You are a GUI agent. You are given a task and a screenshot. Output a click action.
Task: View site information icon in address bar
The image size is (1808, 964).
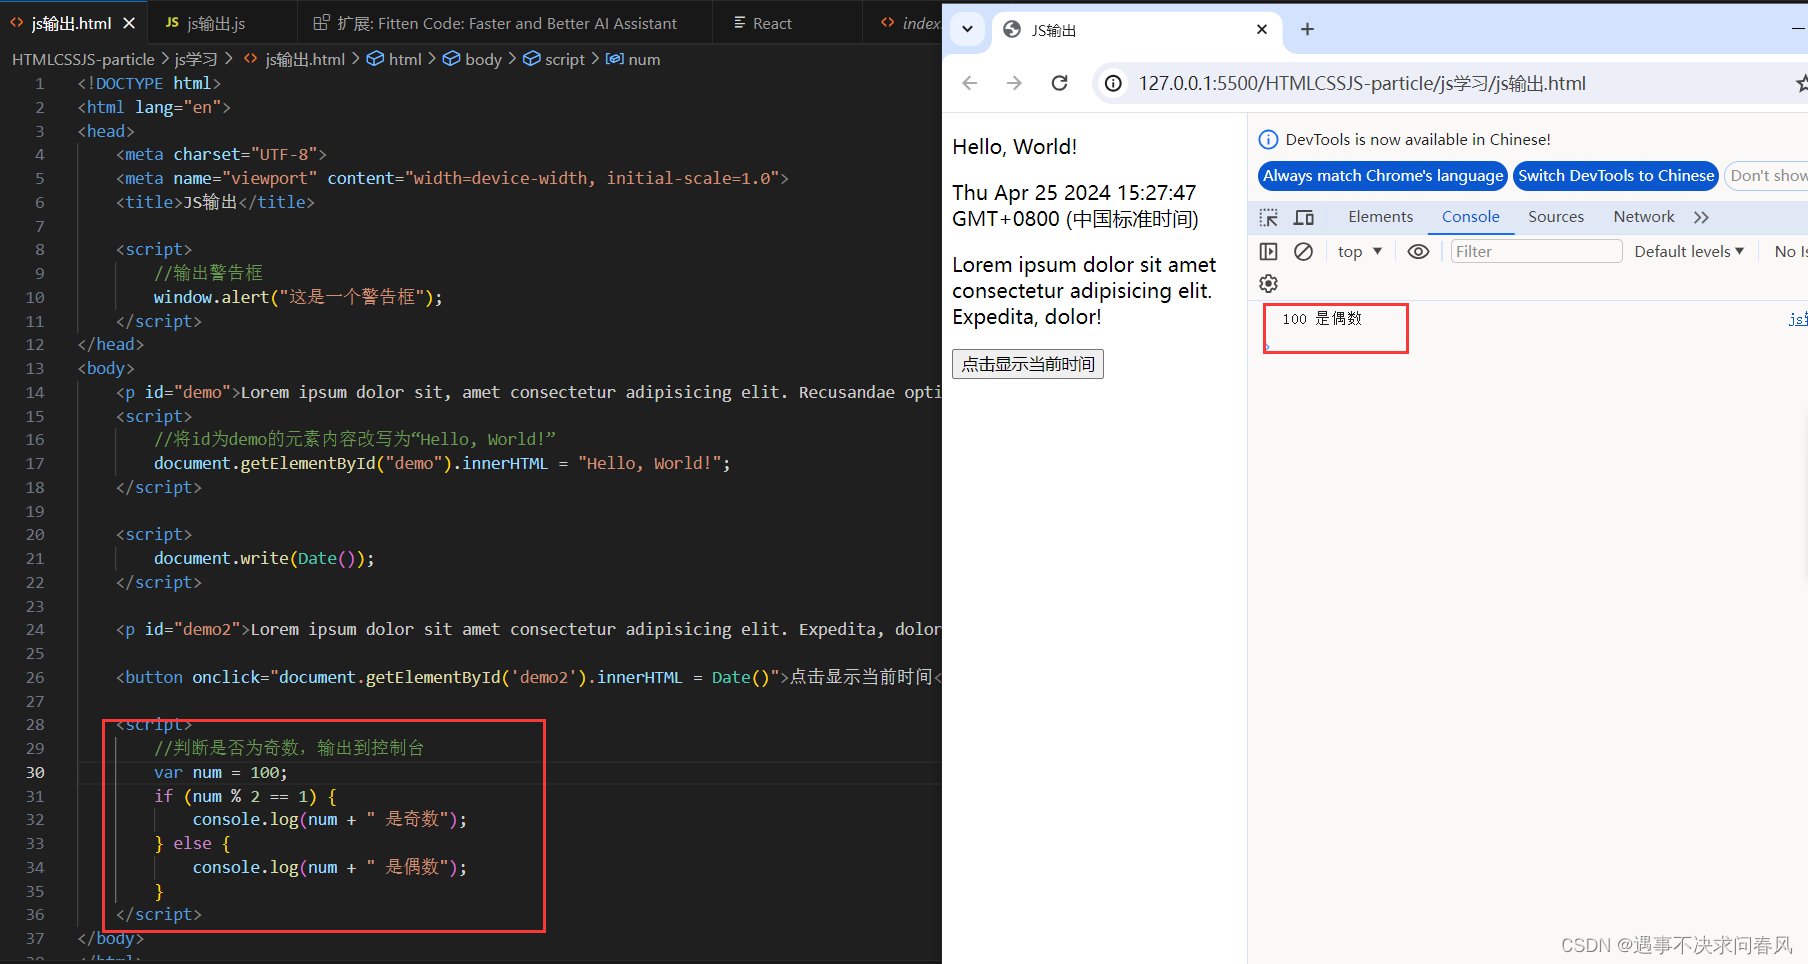point(1113,83)
